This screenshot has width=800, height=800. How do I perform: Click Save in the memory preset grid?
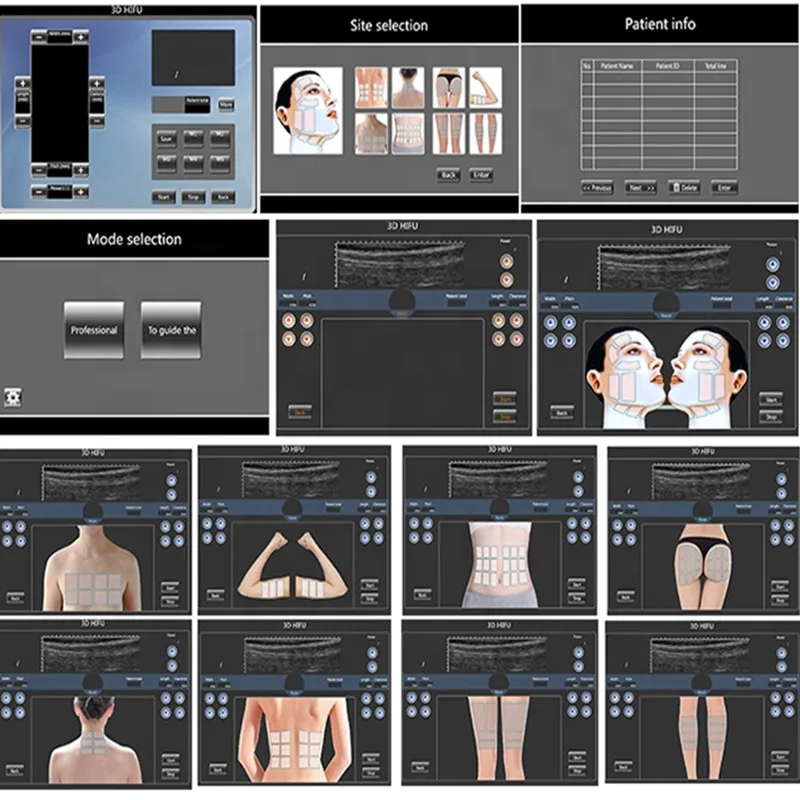(x=166, y=139)
